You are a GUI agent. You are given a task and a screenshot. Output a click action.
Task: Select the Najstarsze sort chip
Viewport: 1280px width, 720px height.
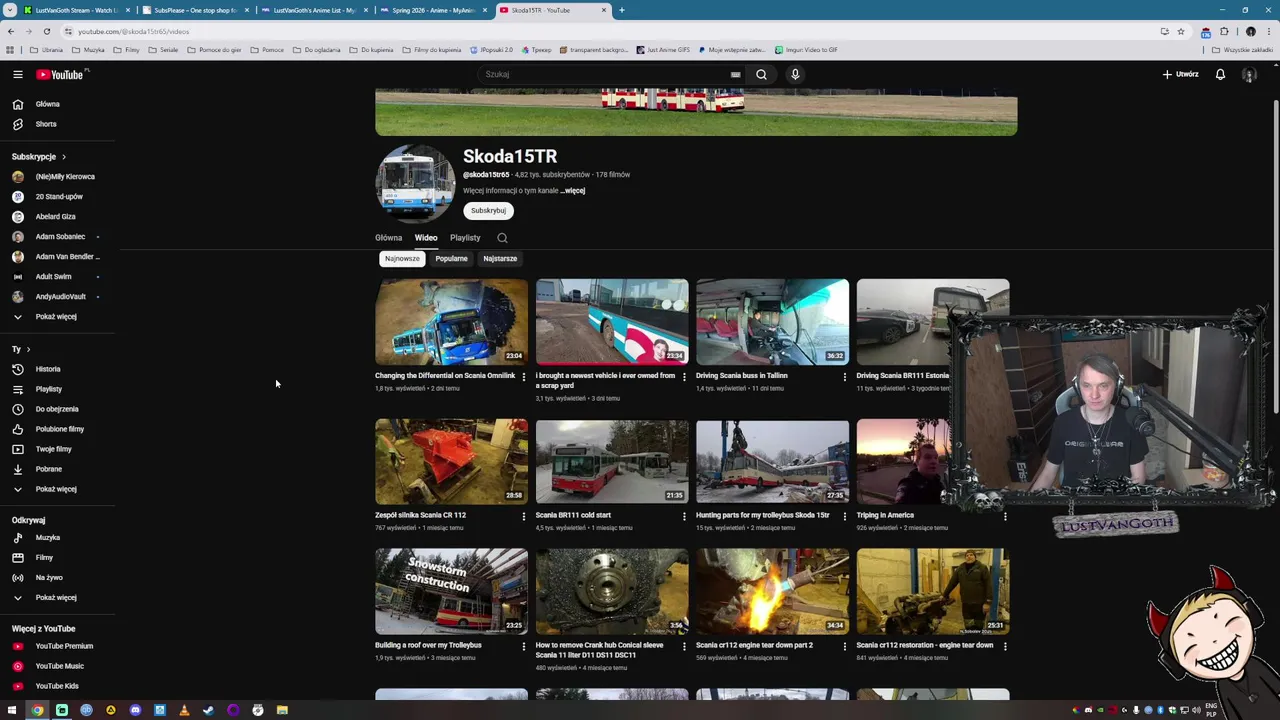click(500, 259)
